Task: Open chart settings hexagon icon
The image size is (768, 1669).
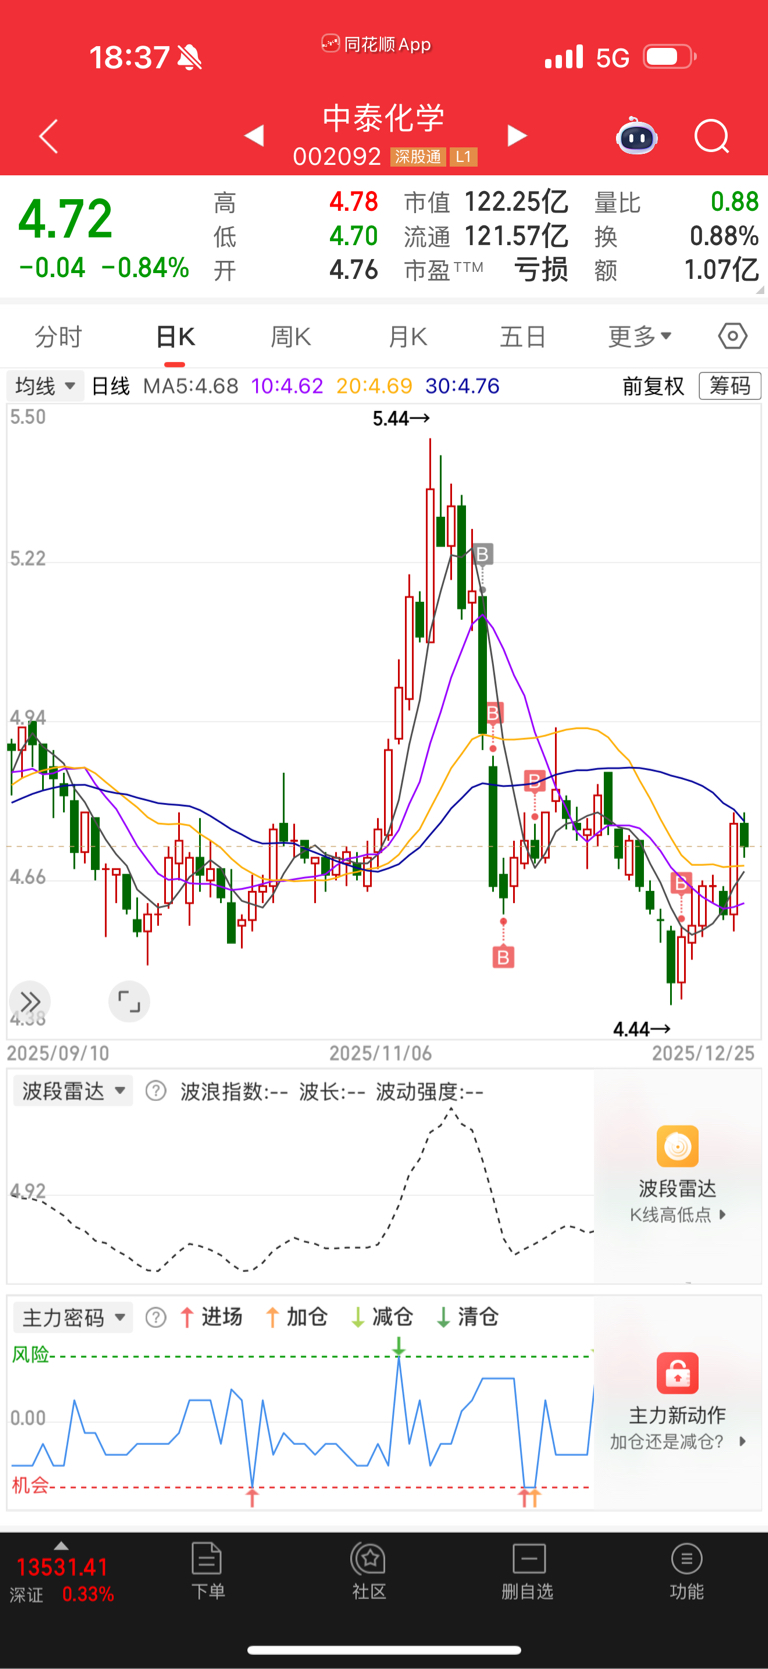Action: [x=733, y=336]
